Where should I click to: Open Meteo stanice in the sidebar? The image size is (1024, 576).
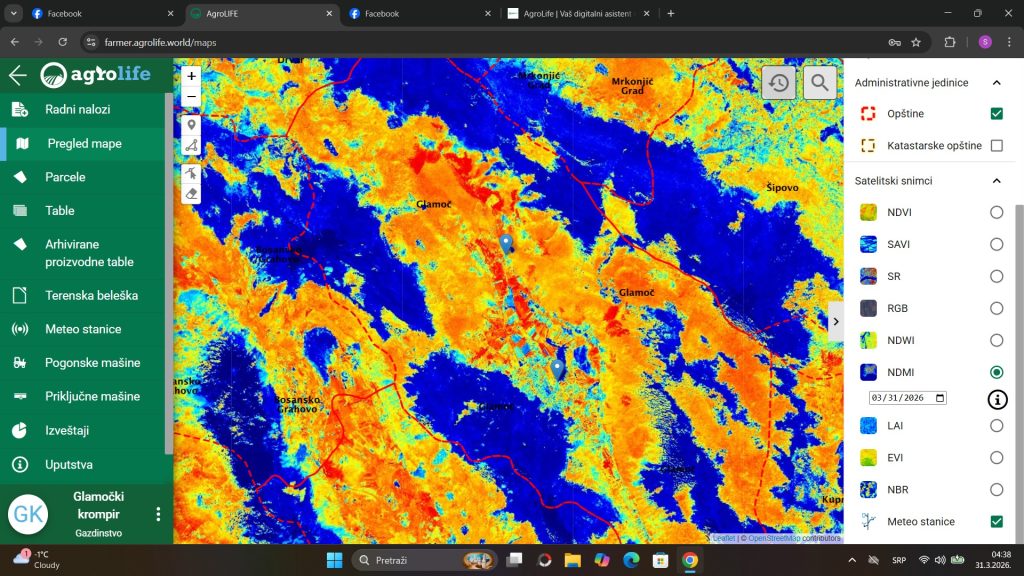(x=83, y=329)
